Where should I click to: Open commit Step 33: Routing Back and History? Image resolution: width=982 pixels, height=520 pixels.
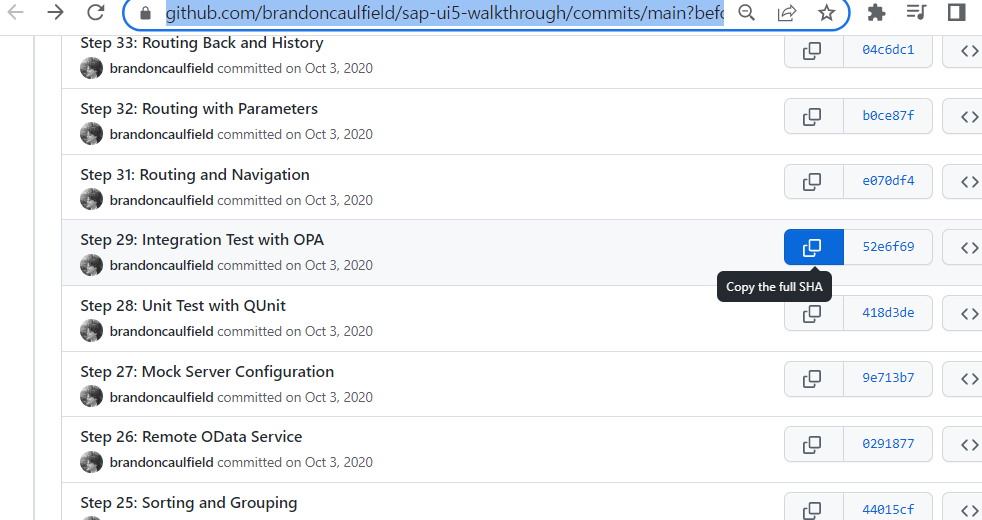click(x=202, y=43)
